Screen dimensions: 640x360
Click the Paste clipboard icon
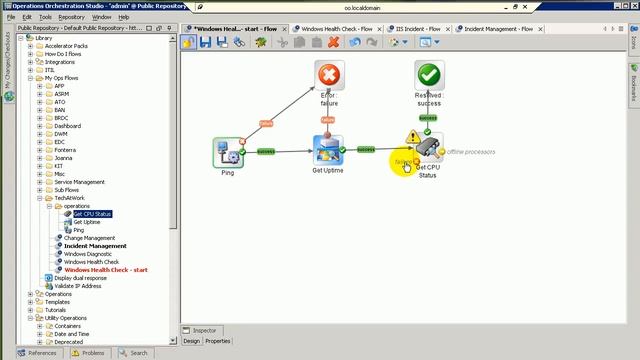pyautogui.click(x=317, y=42)
